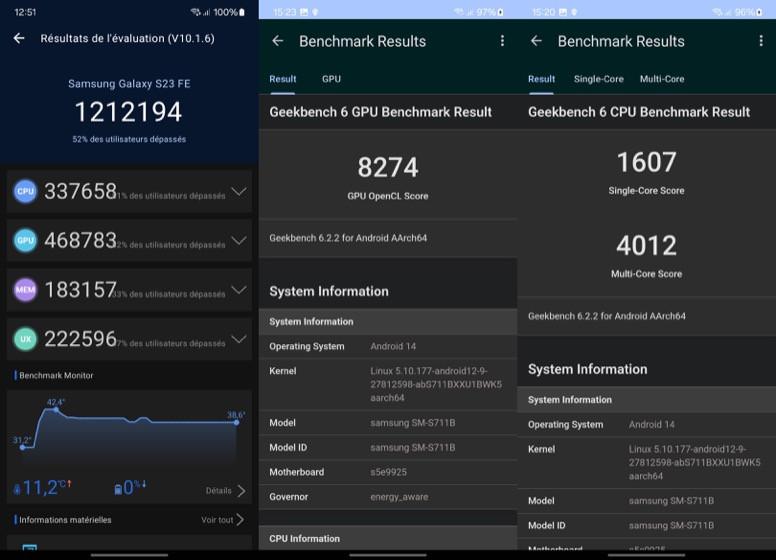Tap Governor energy_aware row
The image size is (776, 560).
pos(388,497)
